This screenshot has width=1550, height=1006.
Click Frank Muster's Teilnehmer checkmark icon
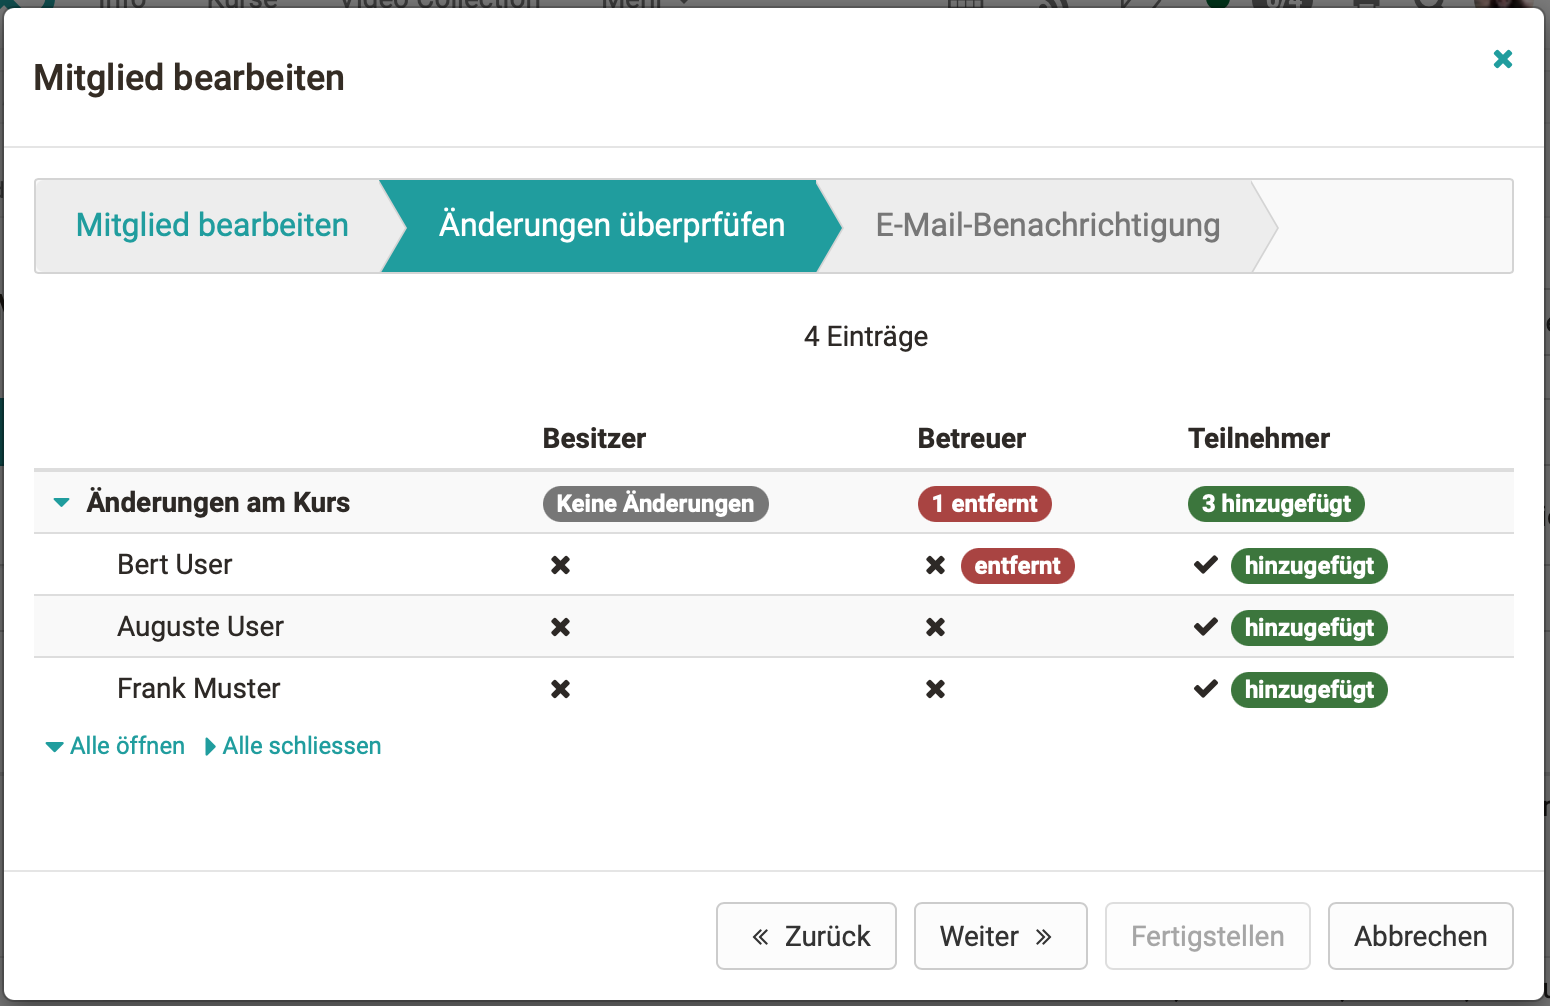(1205, 689)
